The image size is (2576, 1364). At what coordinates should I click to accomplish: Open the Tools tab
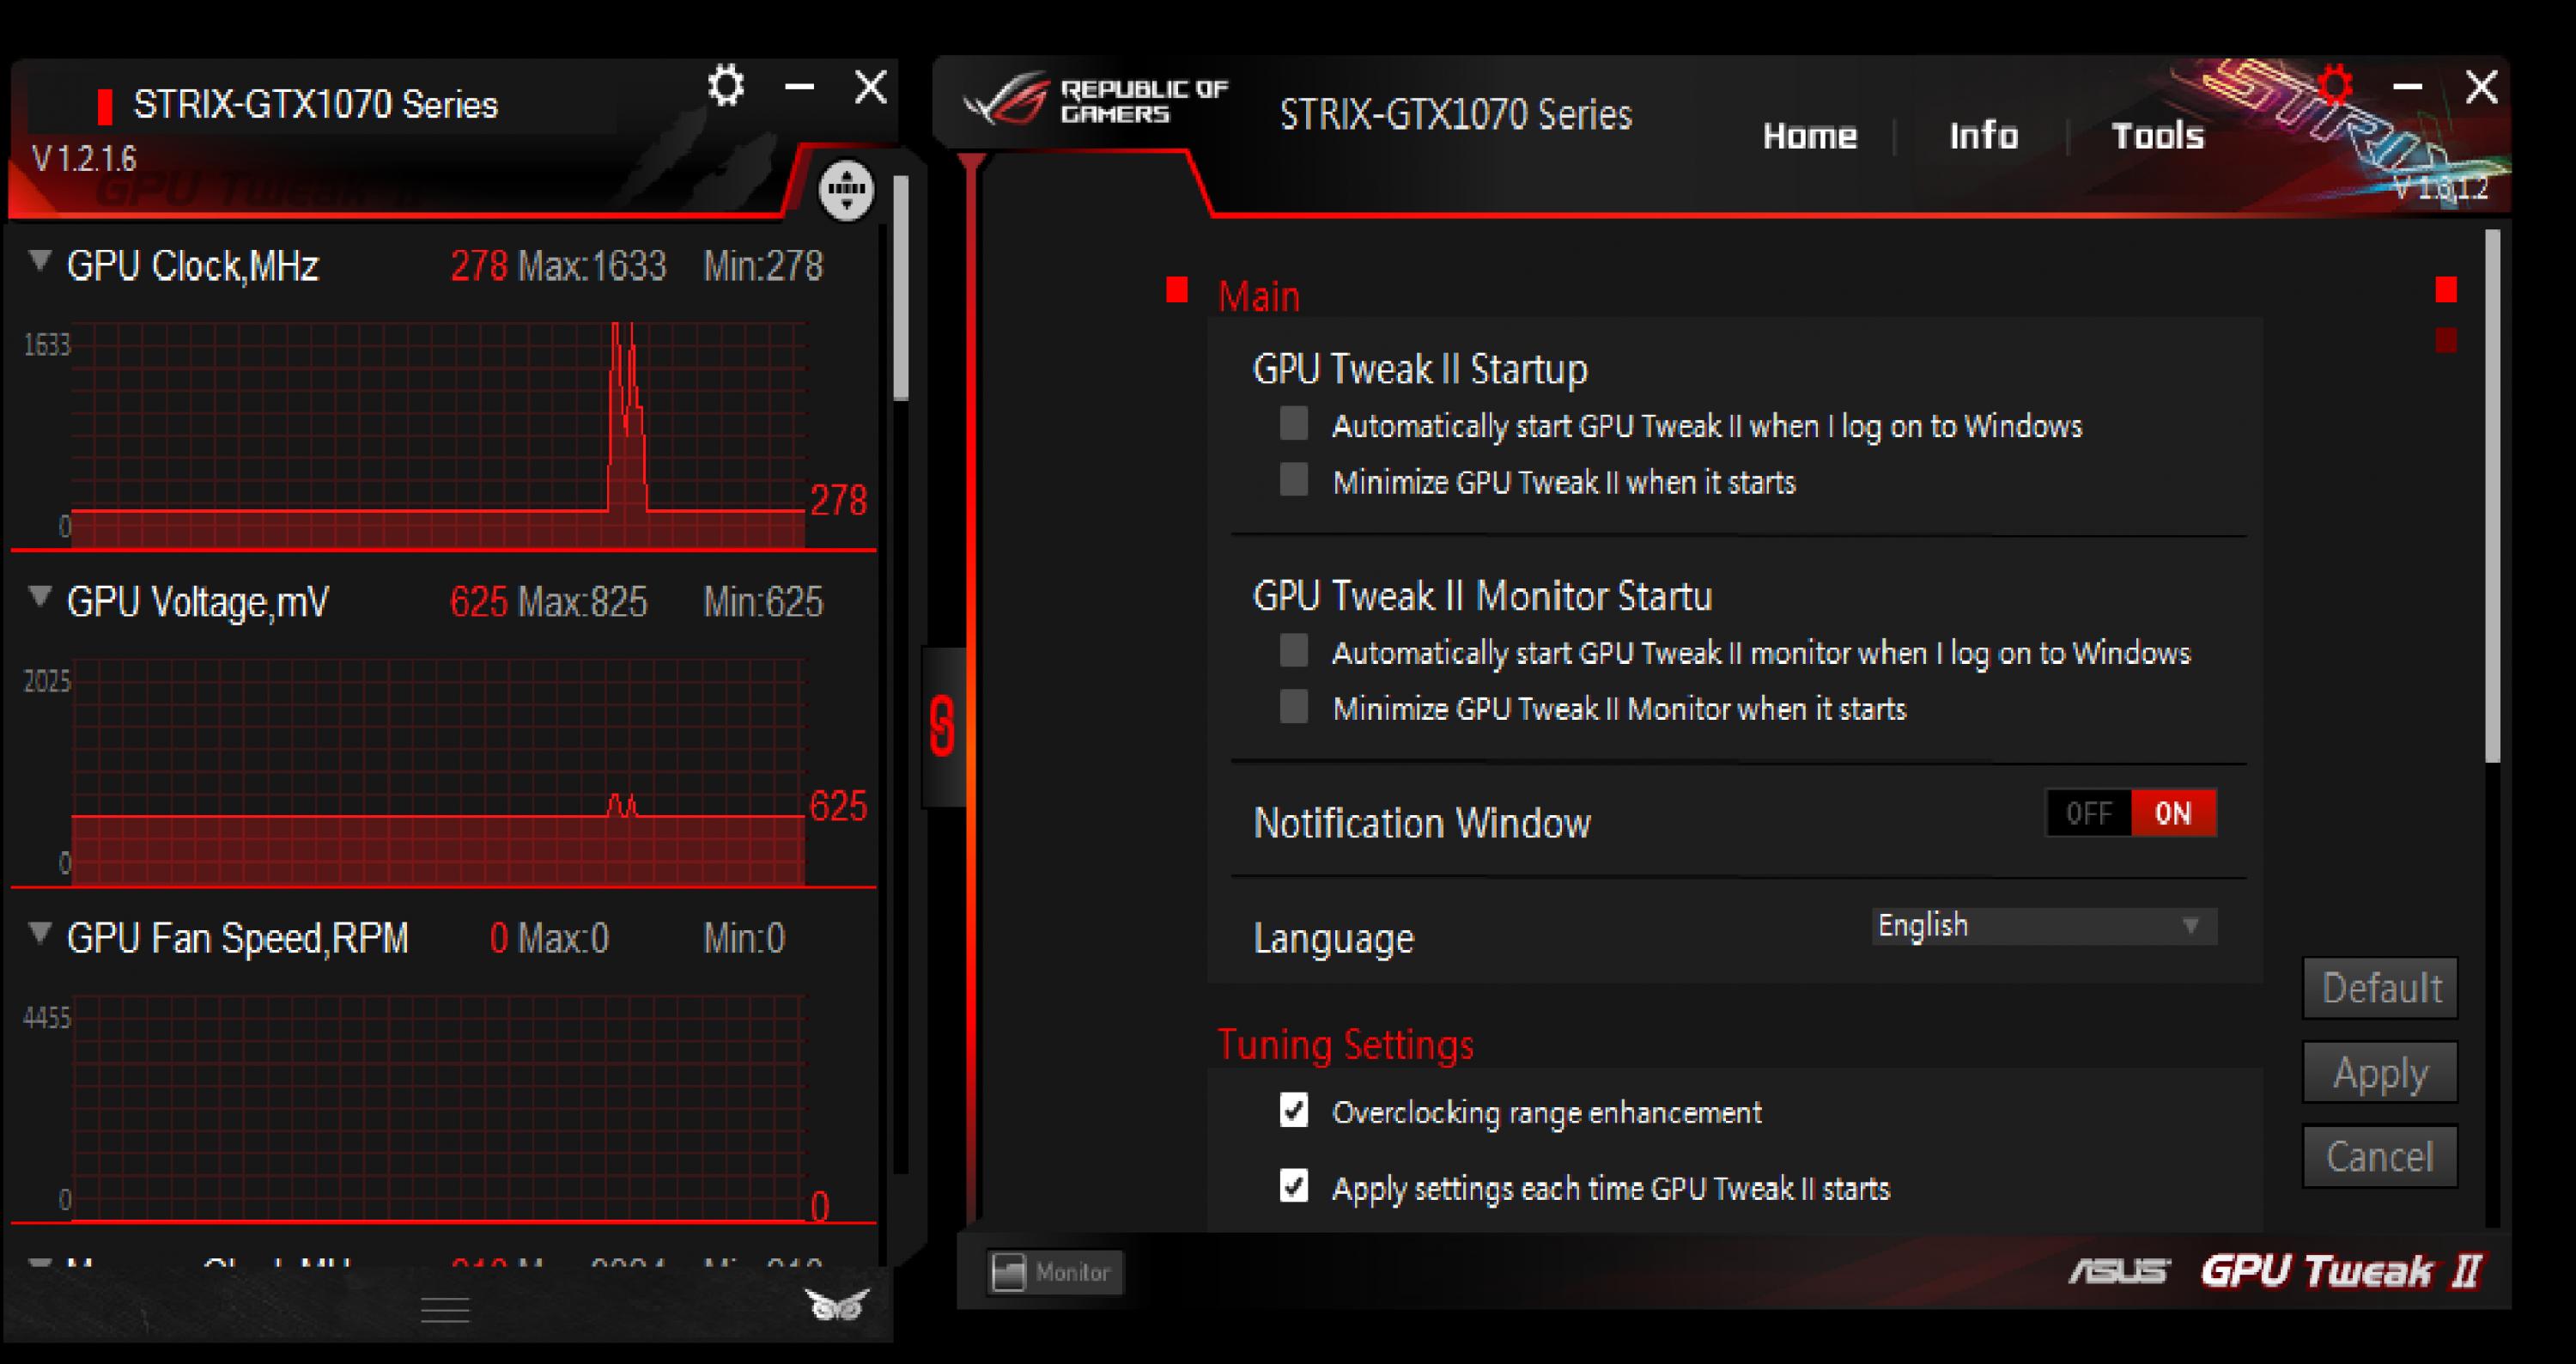click(x=2157, y=136)
